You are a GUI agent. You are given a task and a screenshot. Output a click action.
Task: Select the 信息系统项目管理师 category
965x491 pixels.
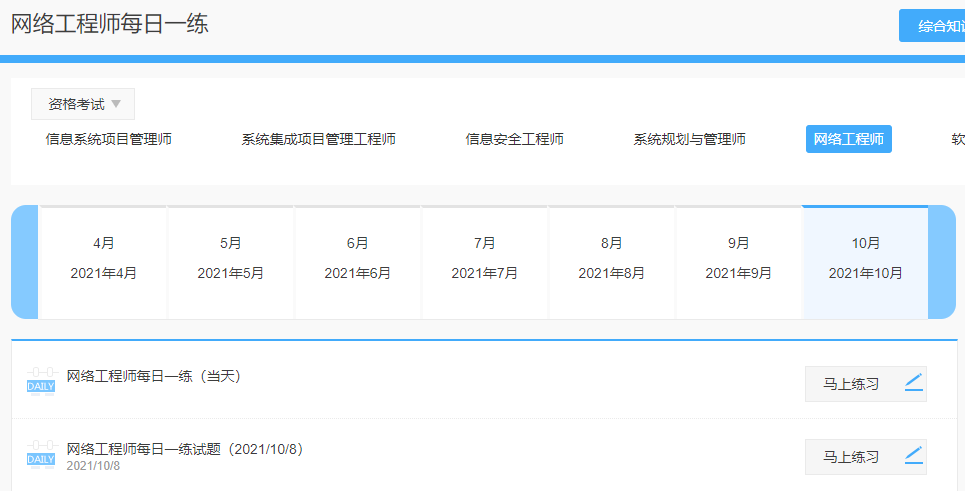point(109,139)
